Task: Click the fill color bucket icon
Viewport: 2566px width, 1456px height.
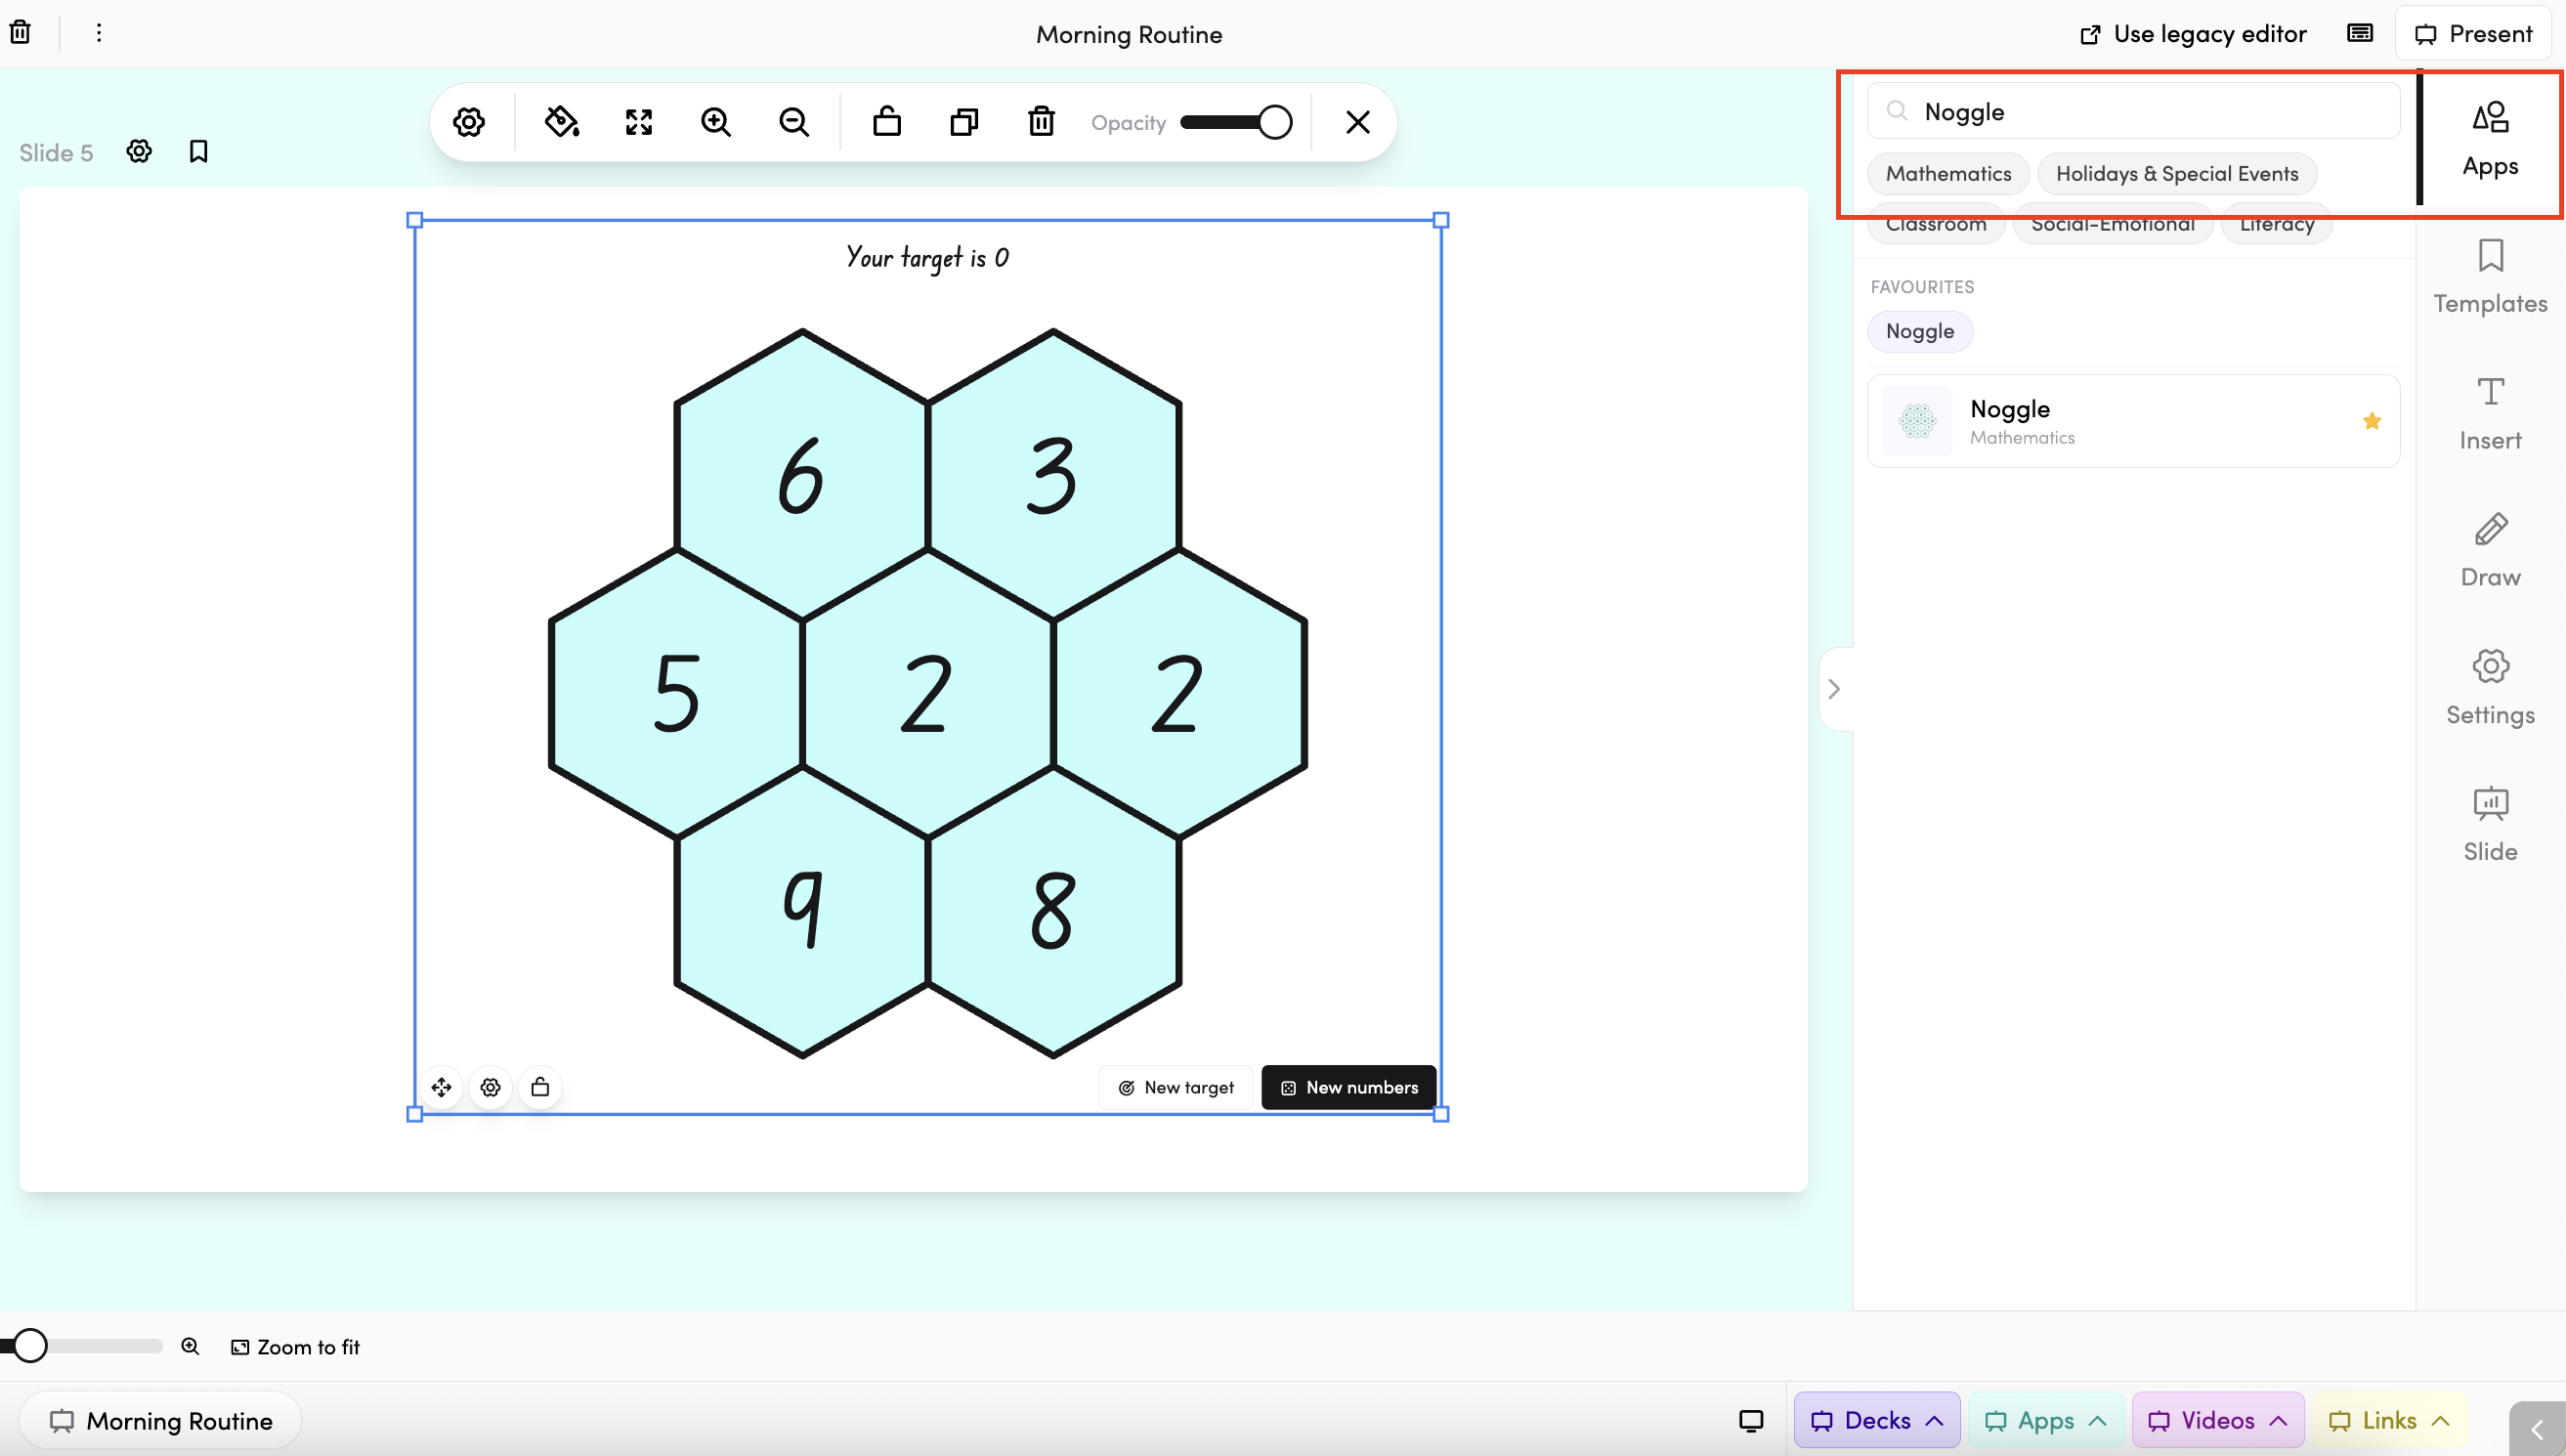Action: point(562,122)
